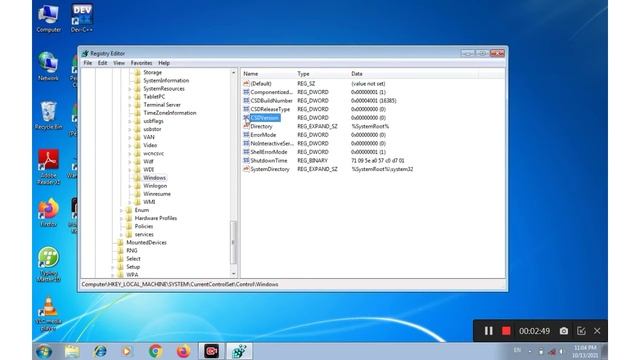Click the CSDBuildNumber DWORD value icon

(x=246, y=100)
